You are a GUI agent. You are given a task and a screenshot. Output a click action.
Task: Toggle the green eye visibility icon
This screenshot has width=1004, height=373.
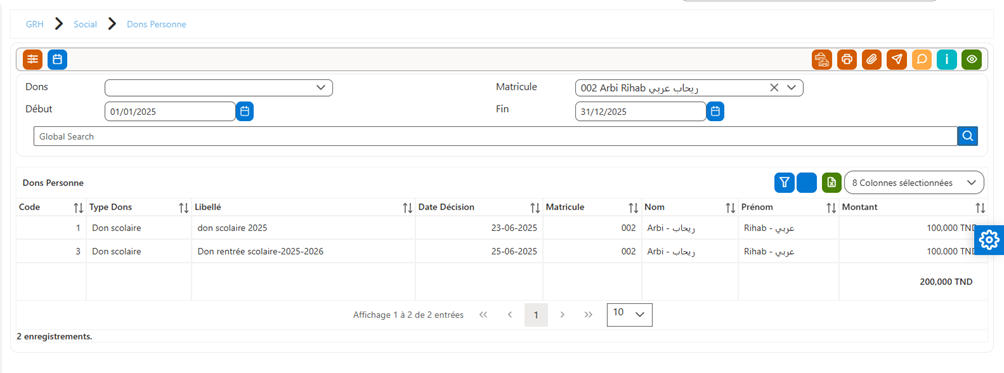pyautogui.click(x=971, y=60)
